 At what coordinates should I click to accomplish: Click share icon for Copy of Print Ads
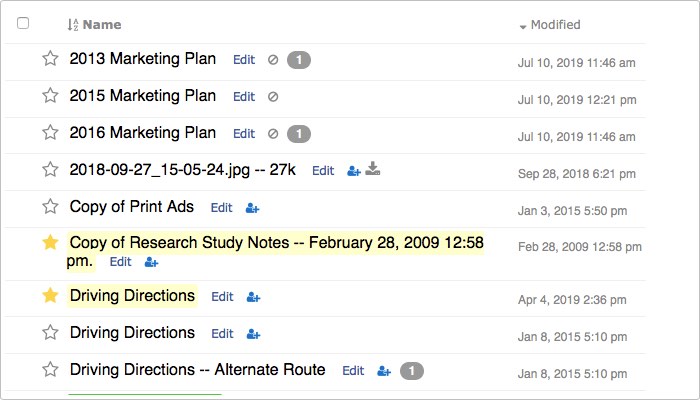click(x=252, y=208)
